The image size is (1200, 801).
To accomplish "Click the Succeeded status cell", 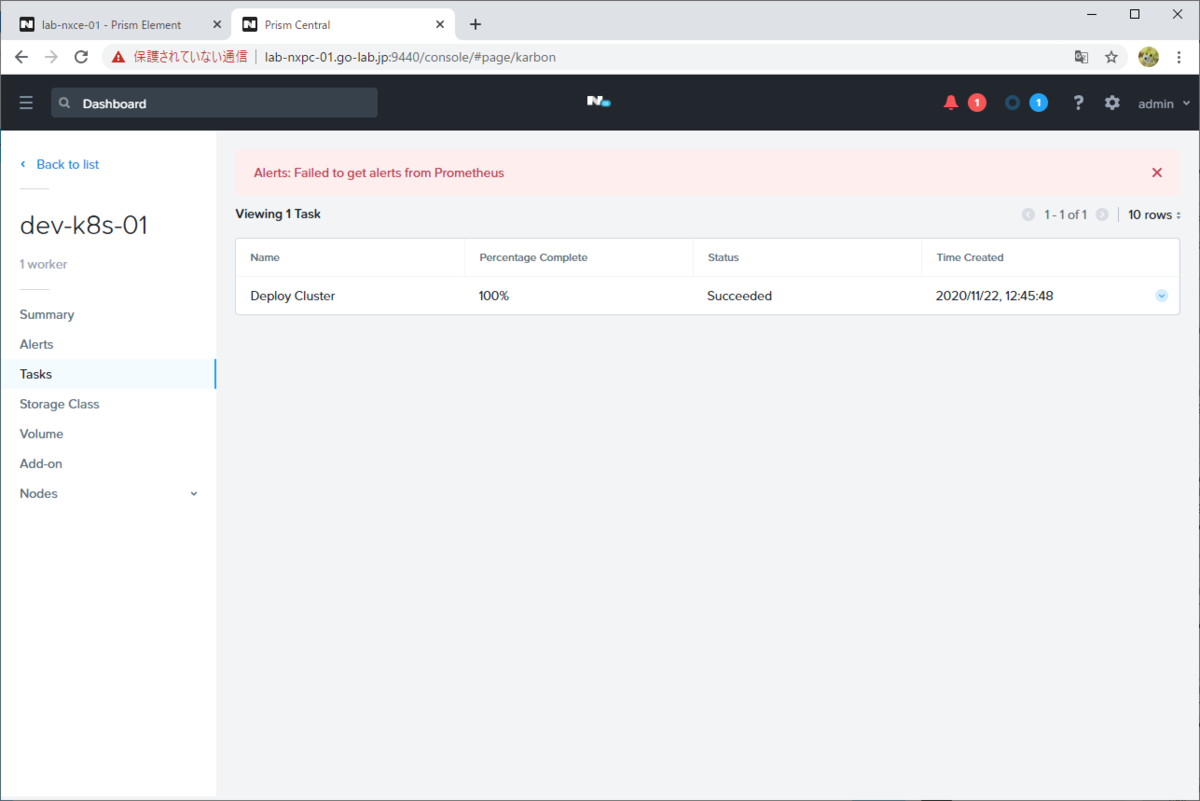I will pos(739,296).
